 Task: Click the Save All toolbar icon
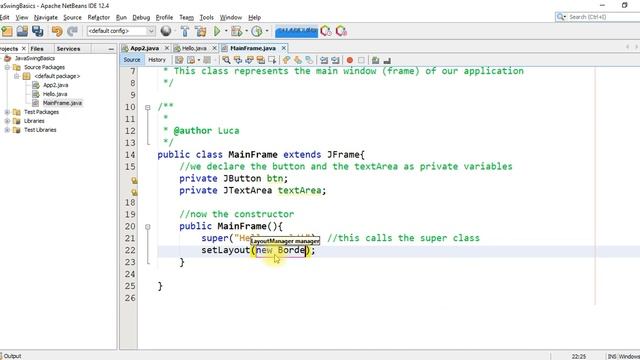(x=38, y=31)
